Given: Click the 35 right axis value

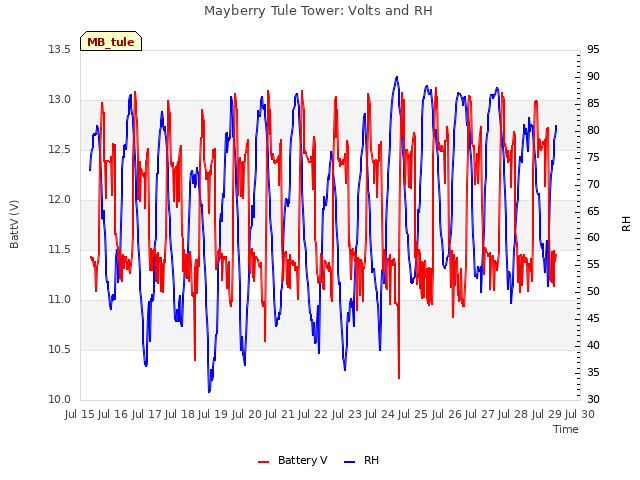Looking at the screenshot, I should [593, 373].
